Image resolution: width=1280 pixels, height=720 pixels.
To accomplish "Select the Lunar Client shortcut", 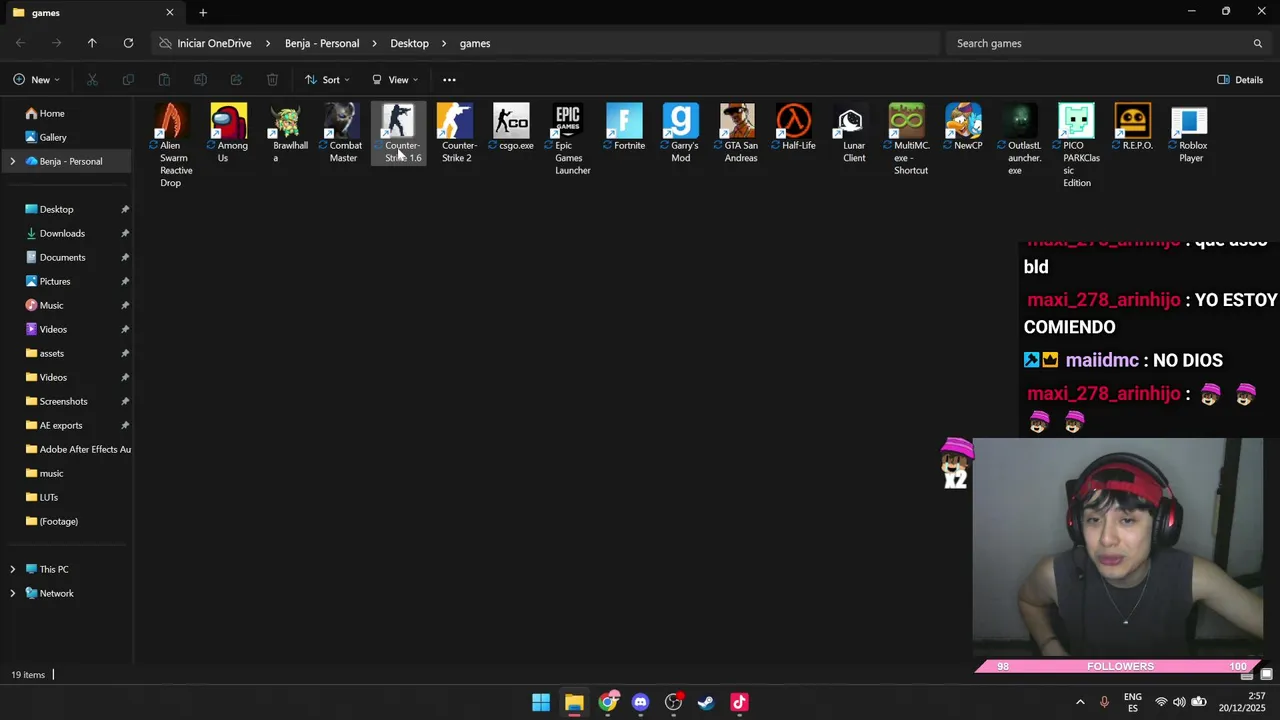I will click(851, 133).
